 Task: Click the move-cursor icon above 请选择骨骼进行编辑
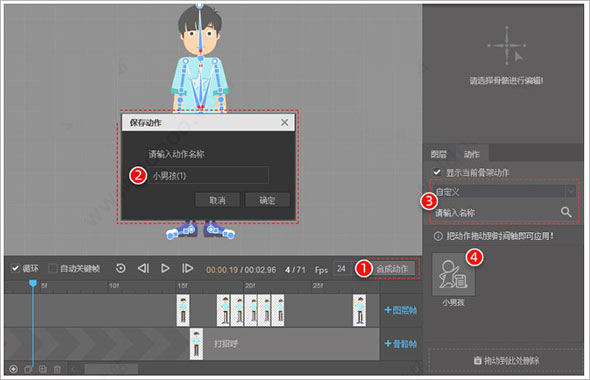click(506, 46)
